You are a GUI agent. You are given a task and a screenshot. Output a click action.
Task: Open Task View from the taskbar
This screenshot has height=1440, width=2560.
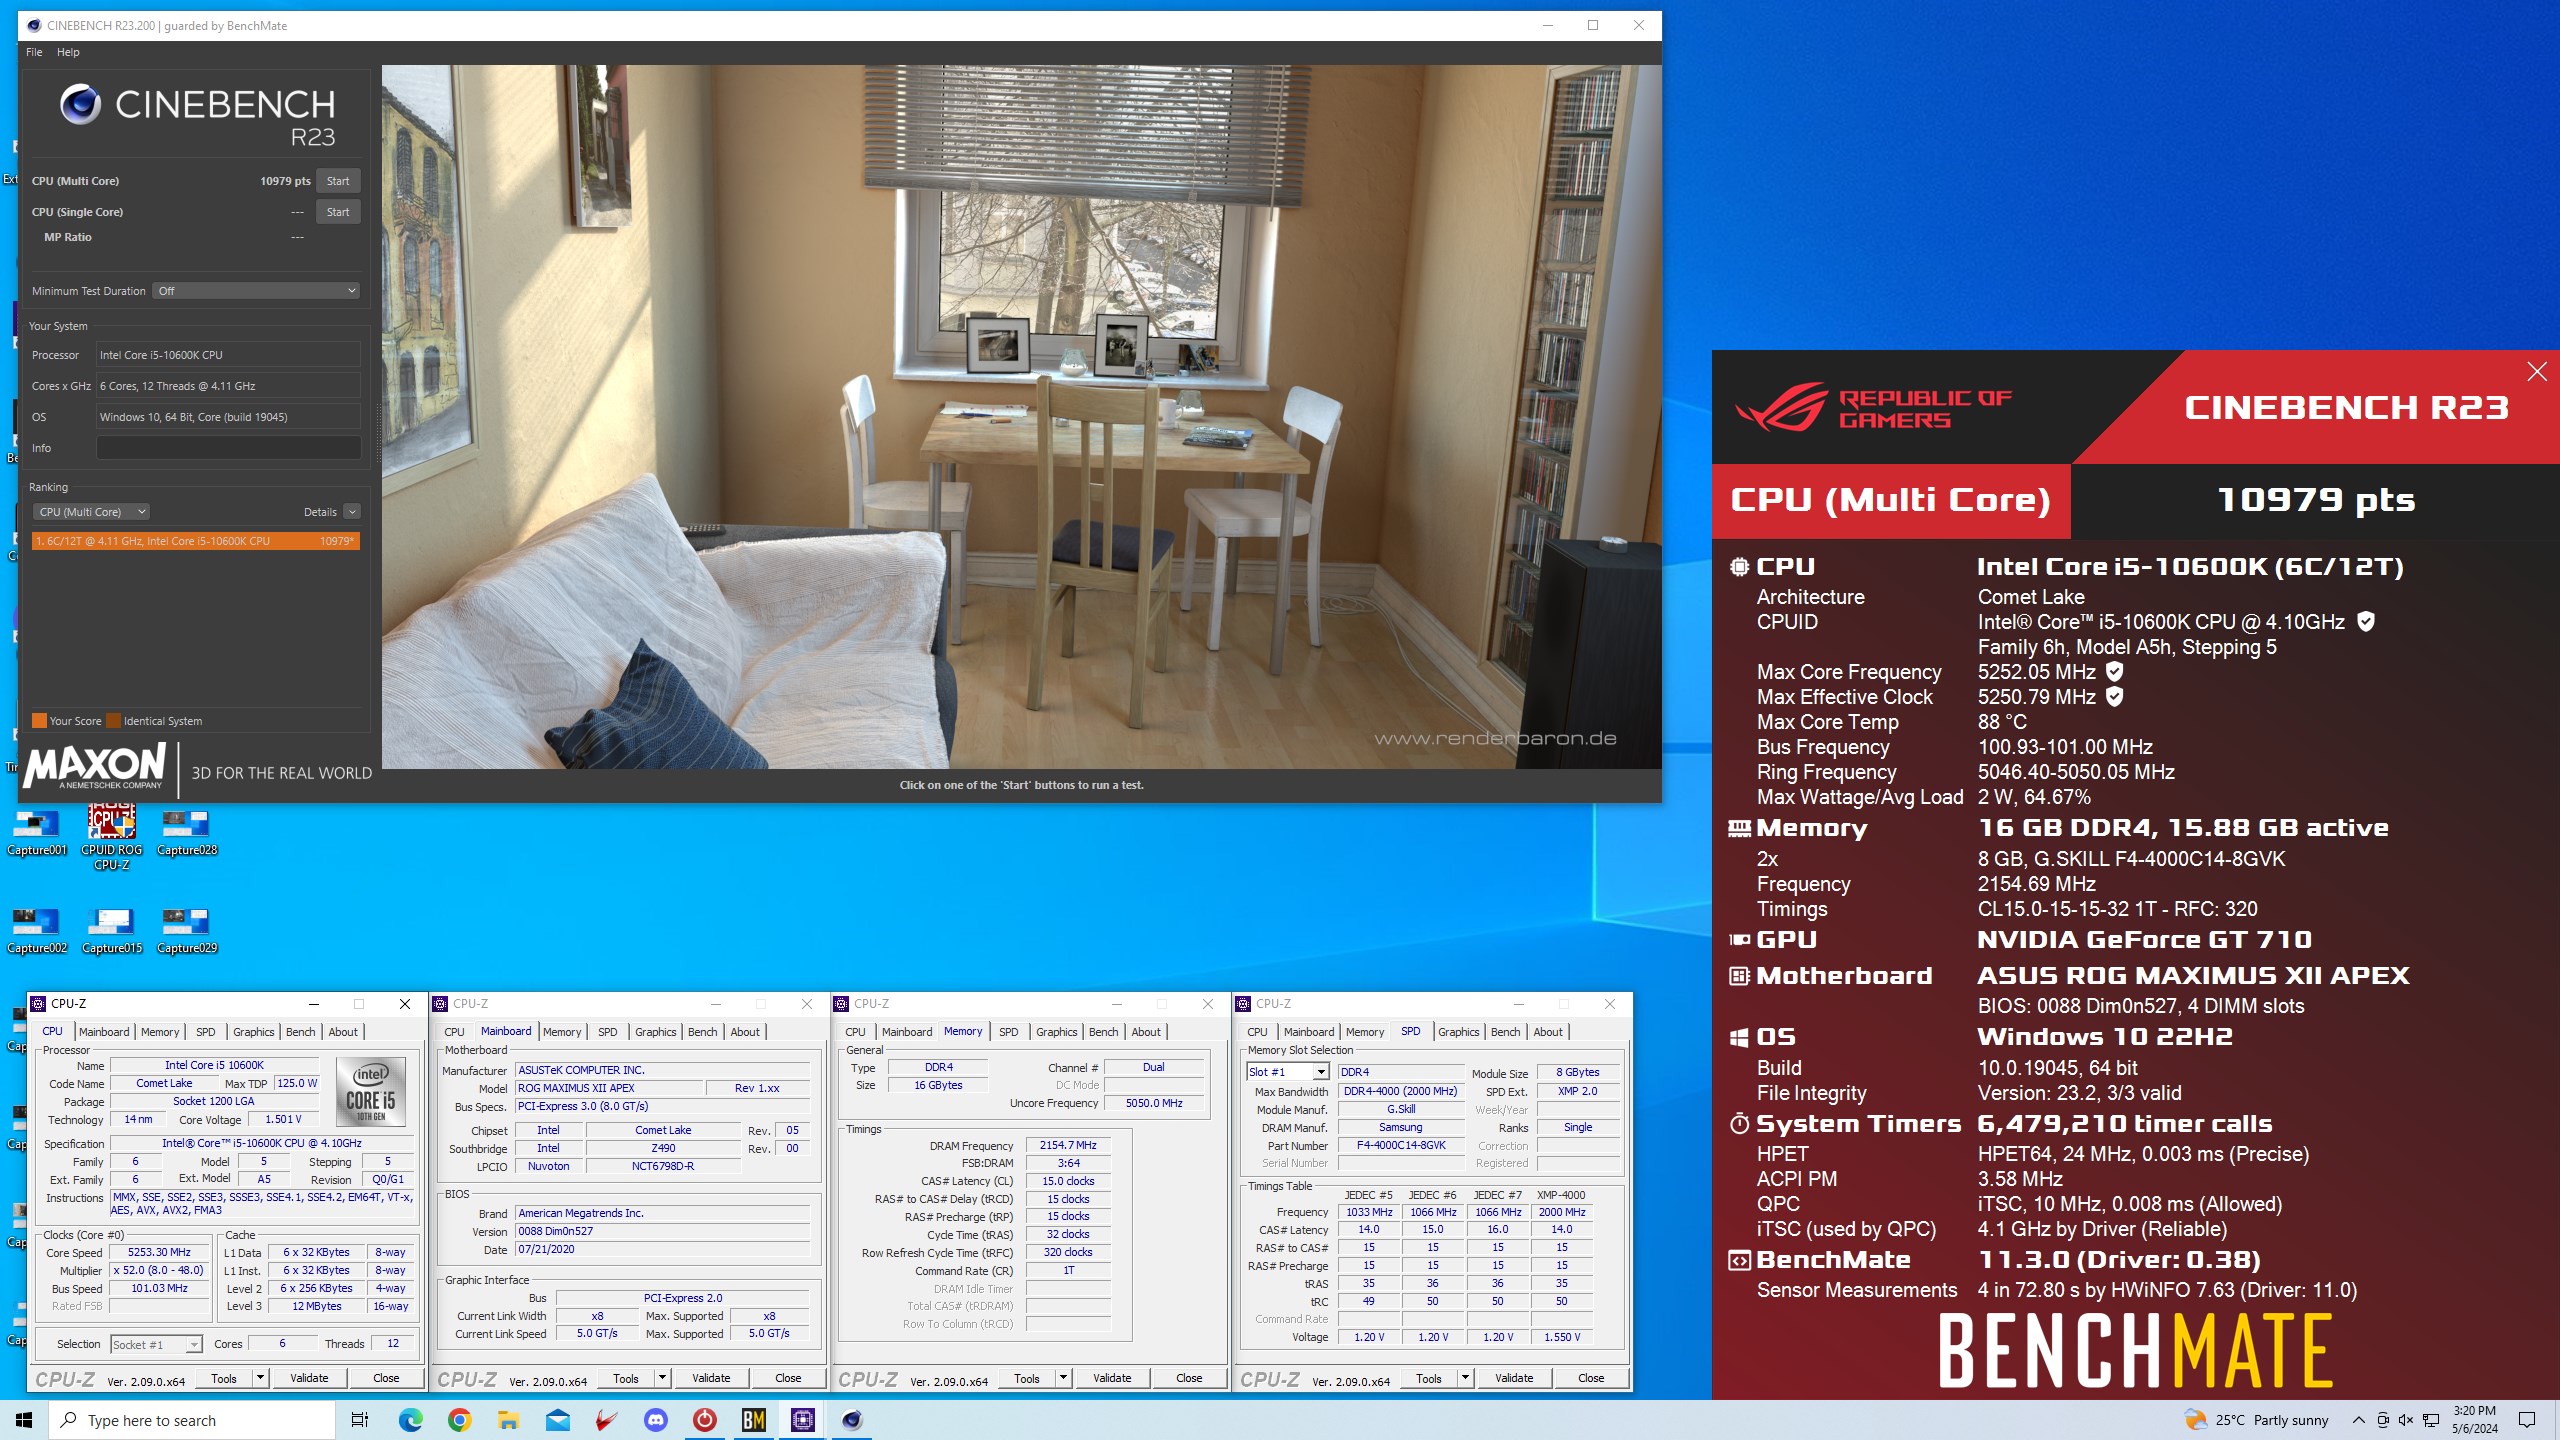[x=360, y=1420]
